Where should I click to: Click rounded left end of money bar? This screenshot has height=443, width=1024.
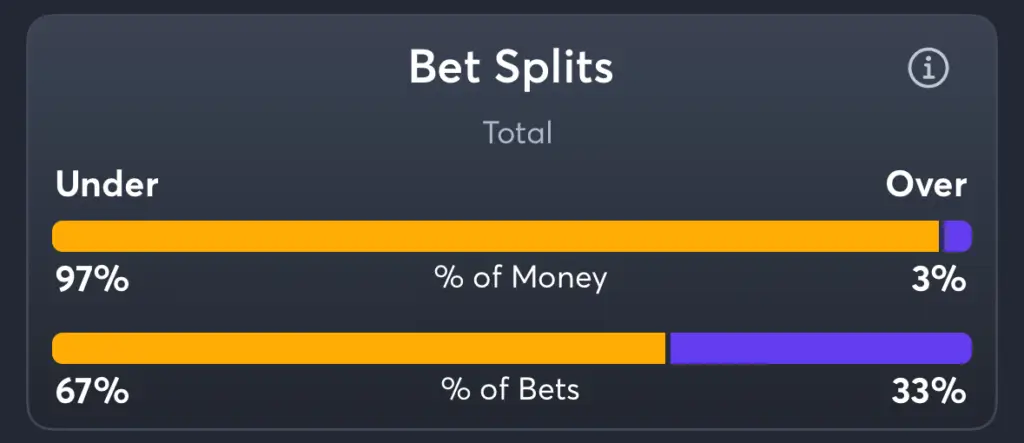pos(59,236)
